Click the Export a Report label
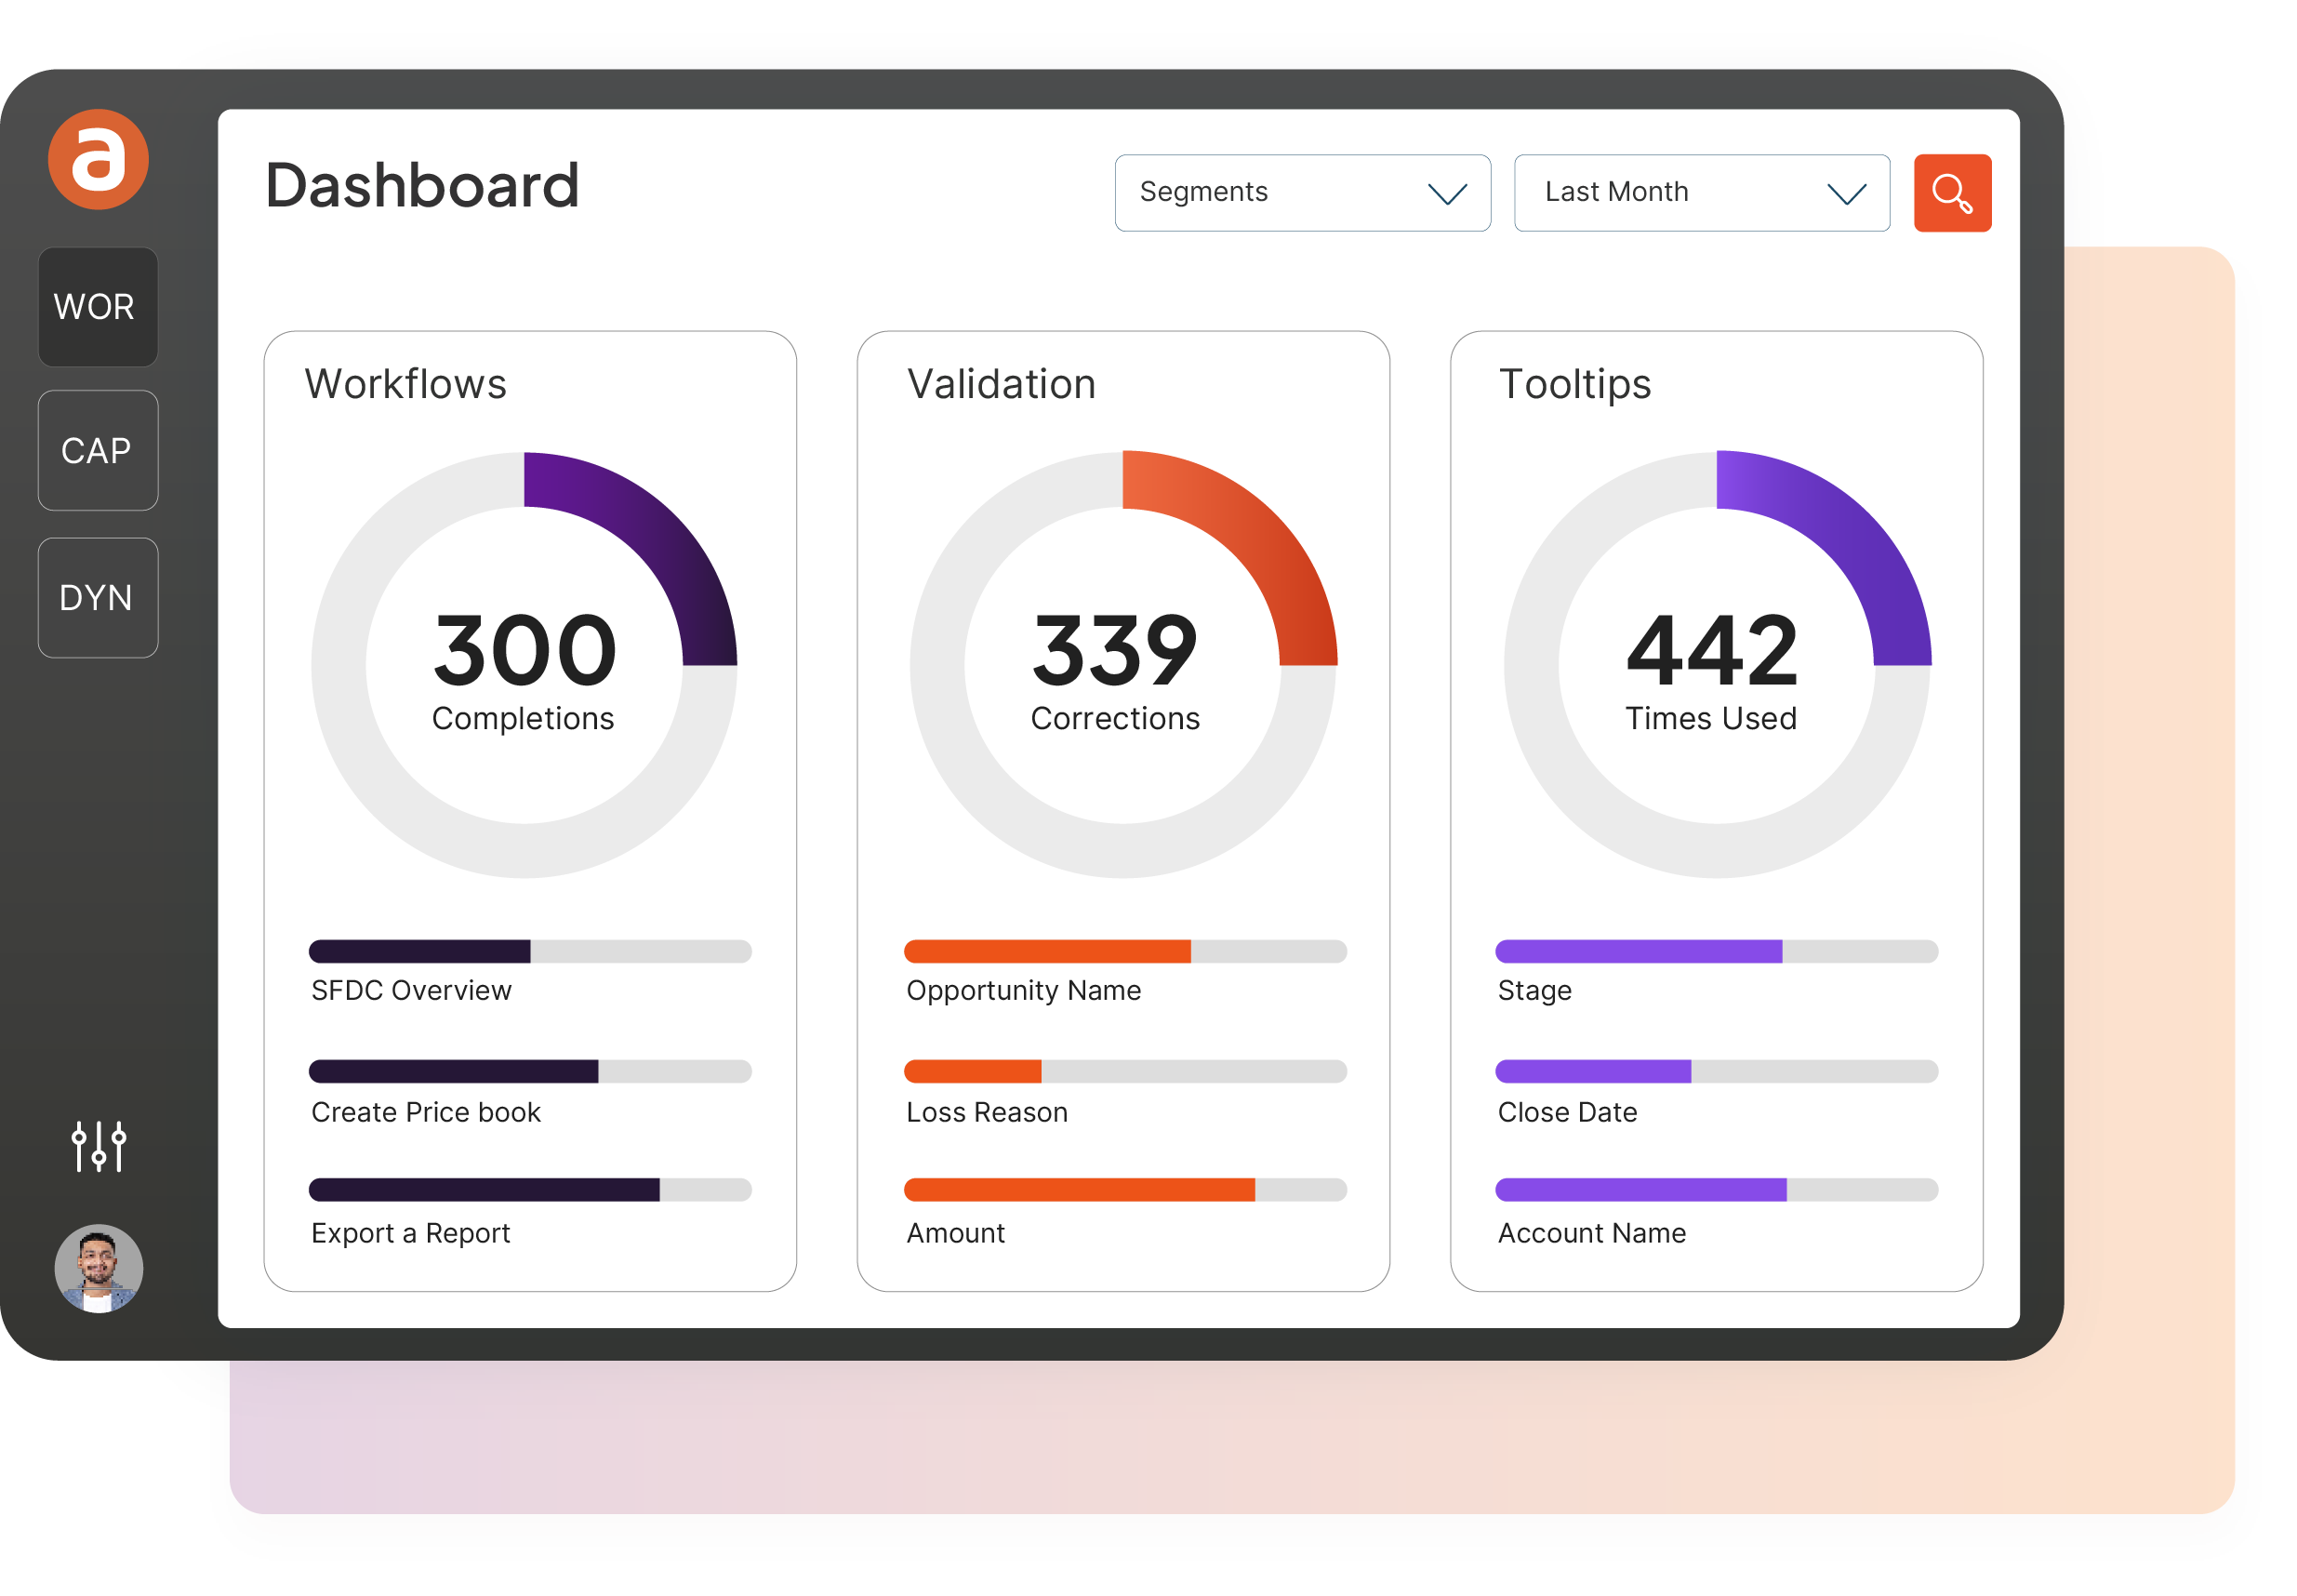The height and width of the screenshot is (1596, 2297). (x=410, y=1232)
